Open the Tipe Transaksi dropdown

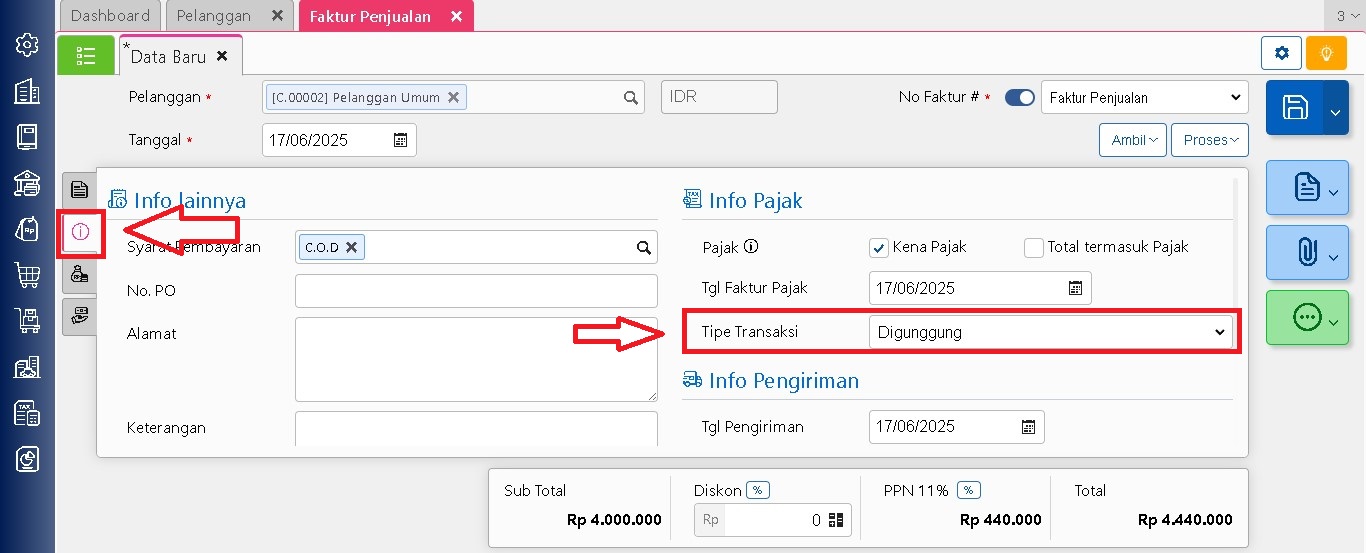pyautogui.click(x=1050, y=332)
